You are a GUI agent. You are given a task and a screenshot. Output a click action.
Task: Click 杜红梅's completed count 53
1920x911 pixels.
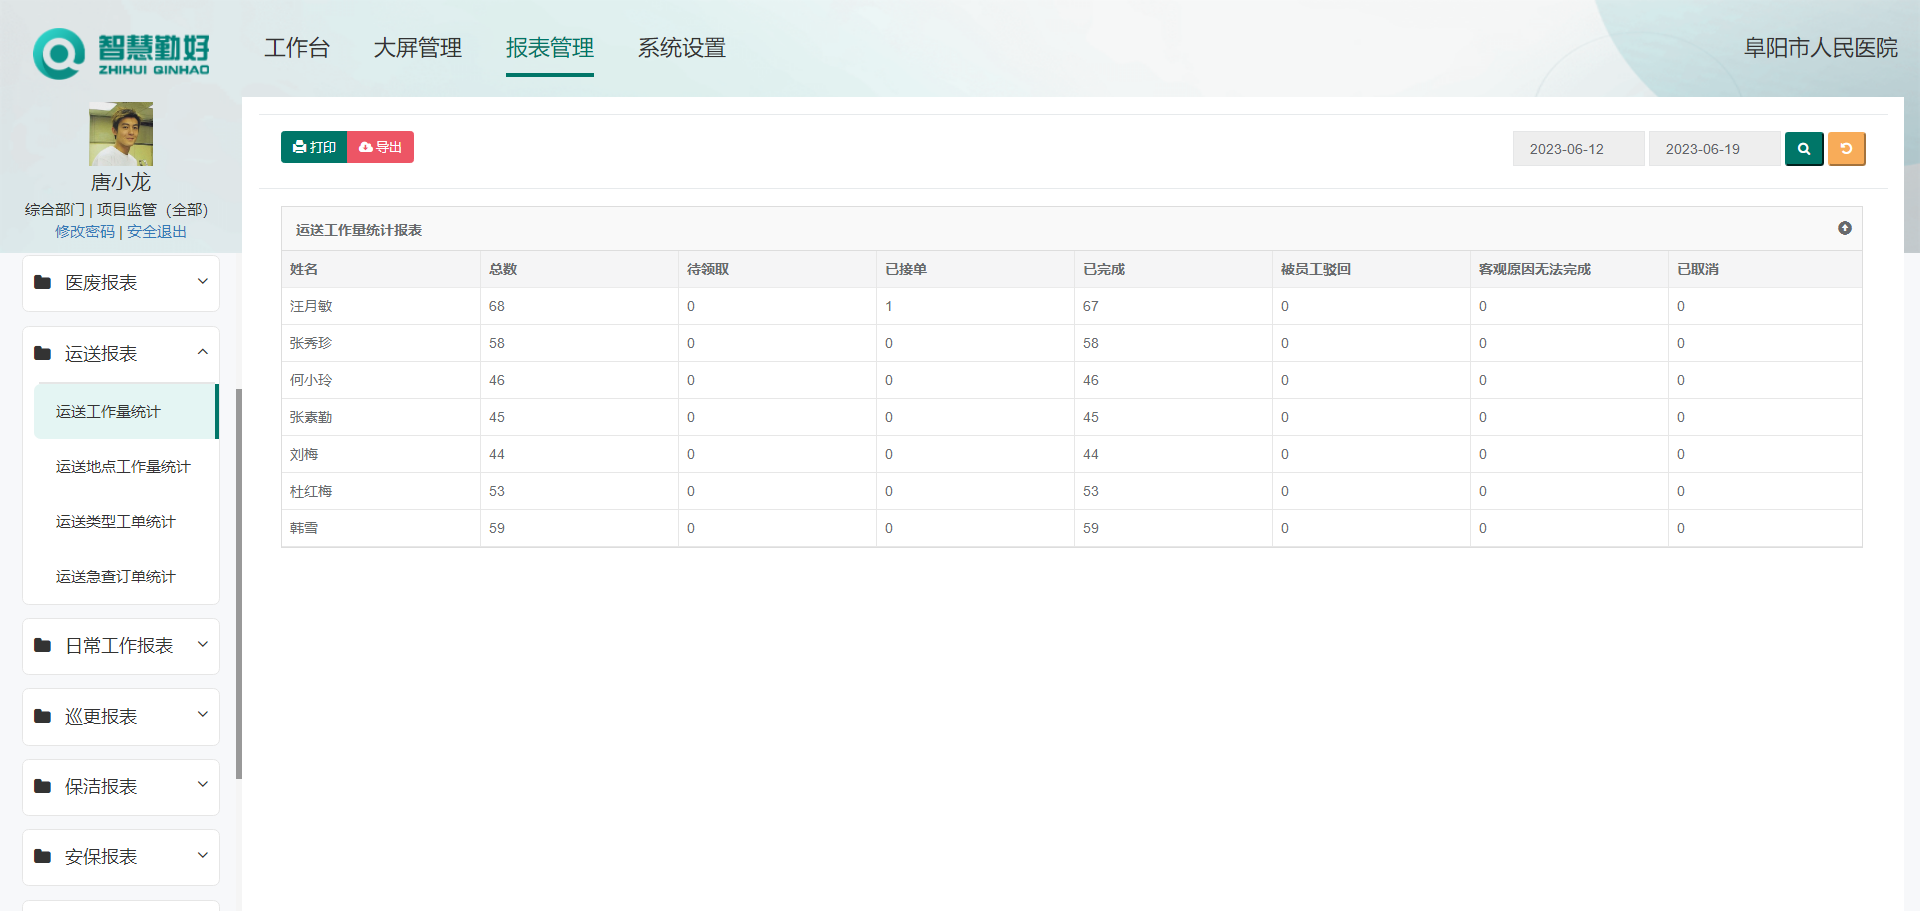[x=1091, y=491]
